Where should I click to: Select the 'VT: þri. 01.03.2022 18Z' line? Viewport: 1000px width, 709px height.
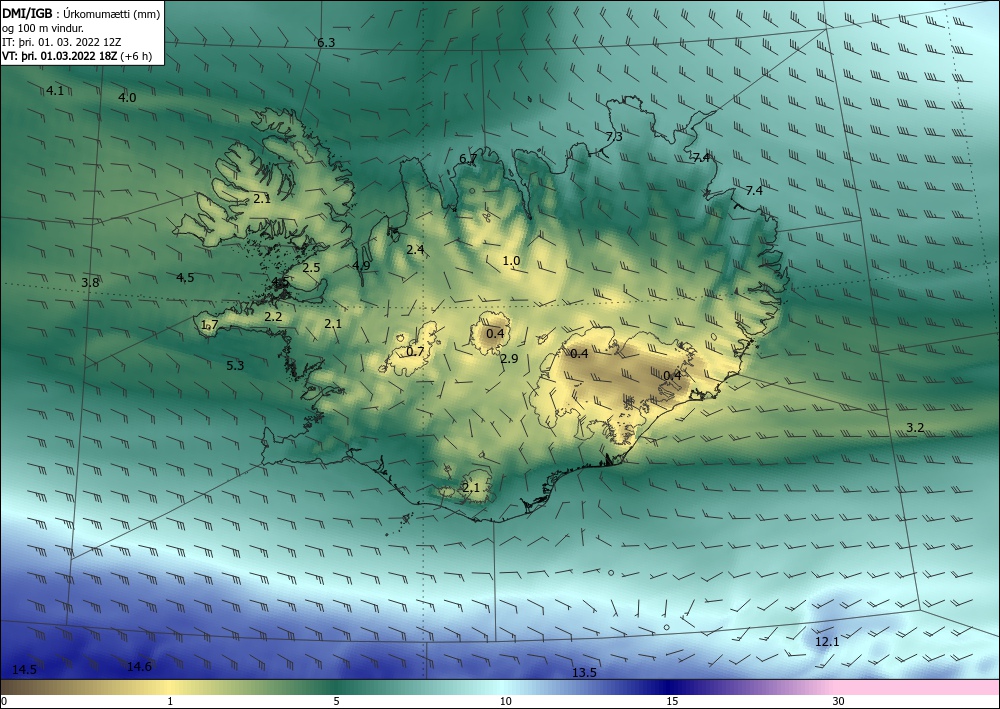(59, 56)
